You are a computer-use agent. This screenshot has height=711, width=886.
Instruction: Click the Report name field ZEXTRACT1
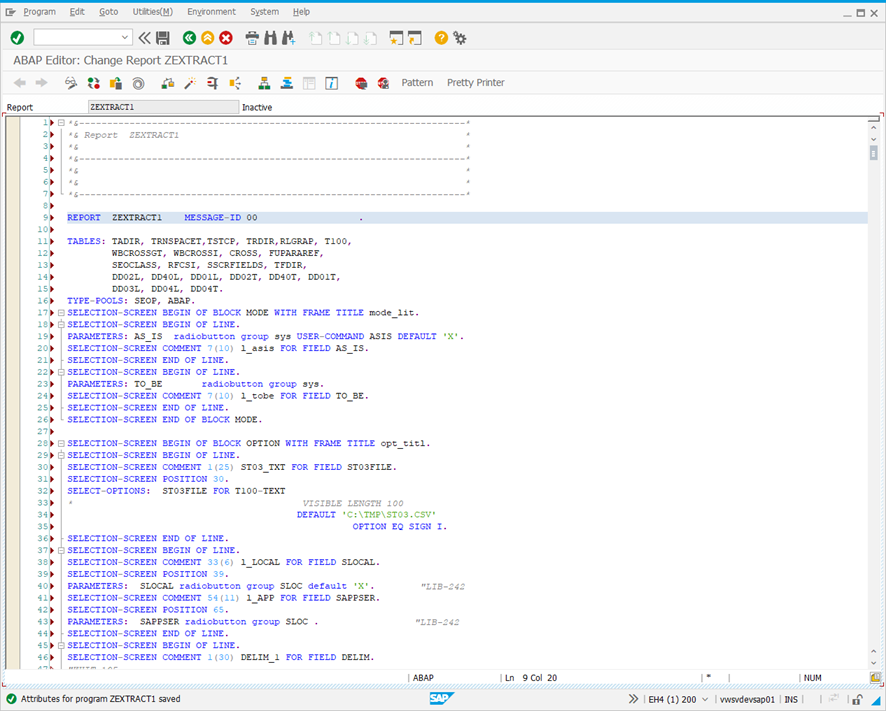coord(163,107)
